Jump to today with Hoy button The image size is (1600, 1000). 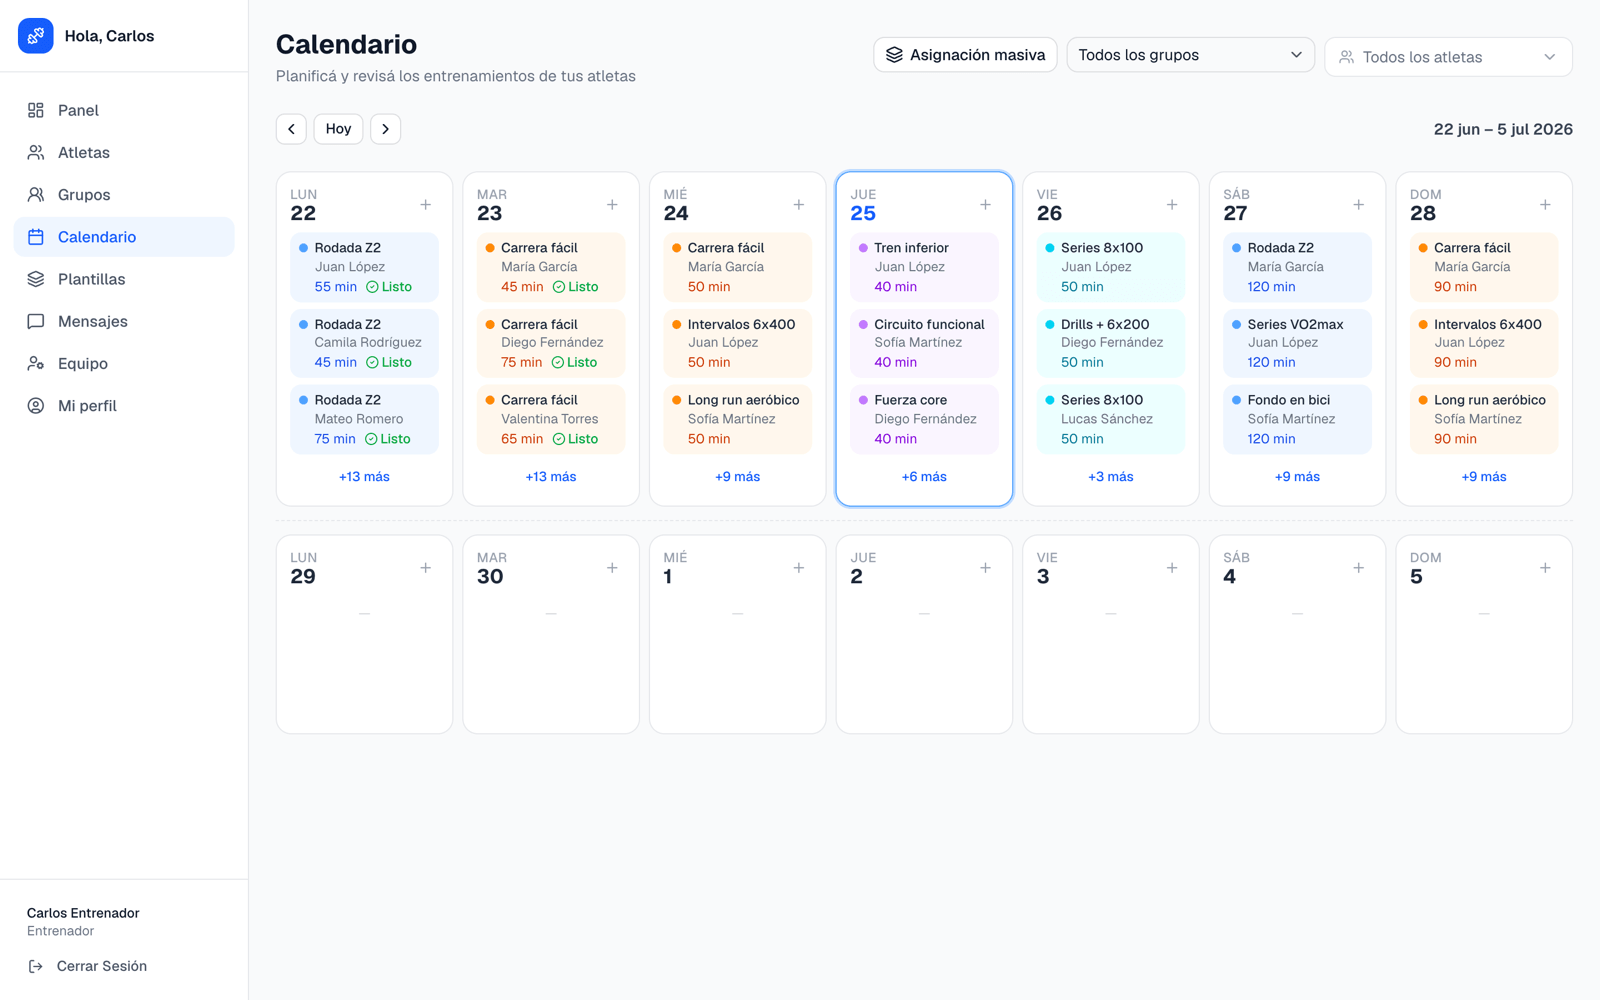[x=338, y=129]
